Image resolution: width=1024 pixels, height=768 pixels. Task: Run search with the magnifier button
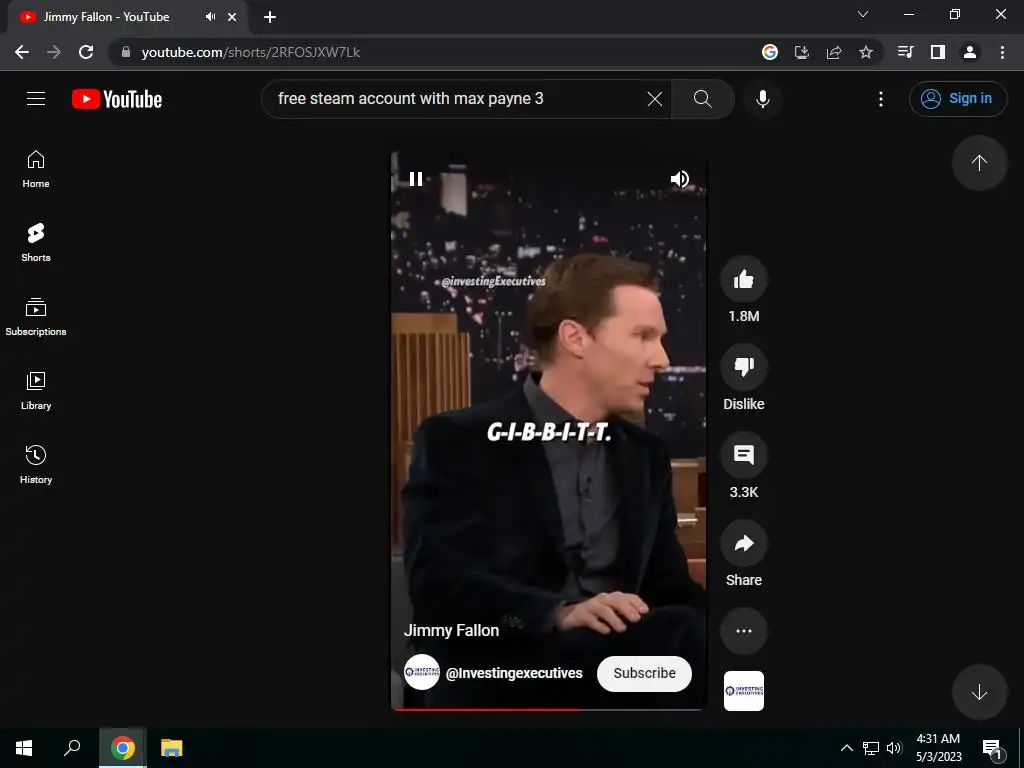point(703,99)
